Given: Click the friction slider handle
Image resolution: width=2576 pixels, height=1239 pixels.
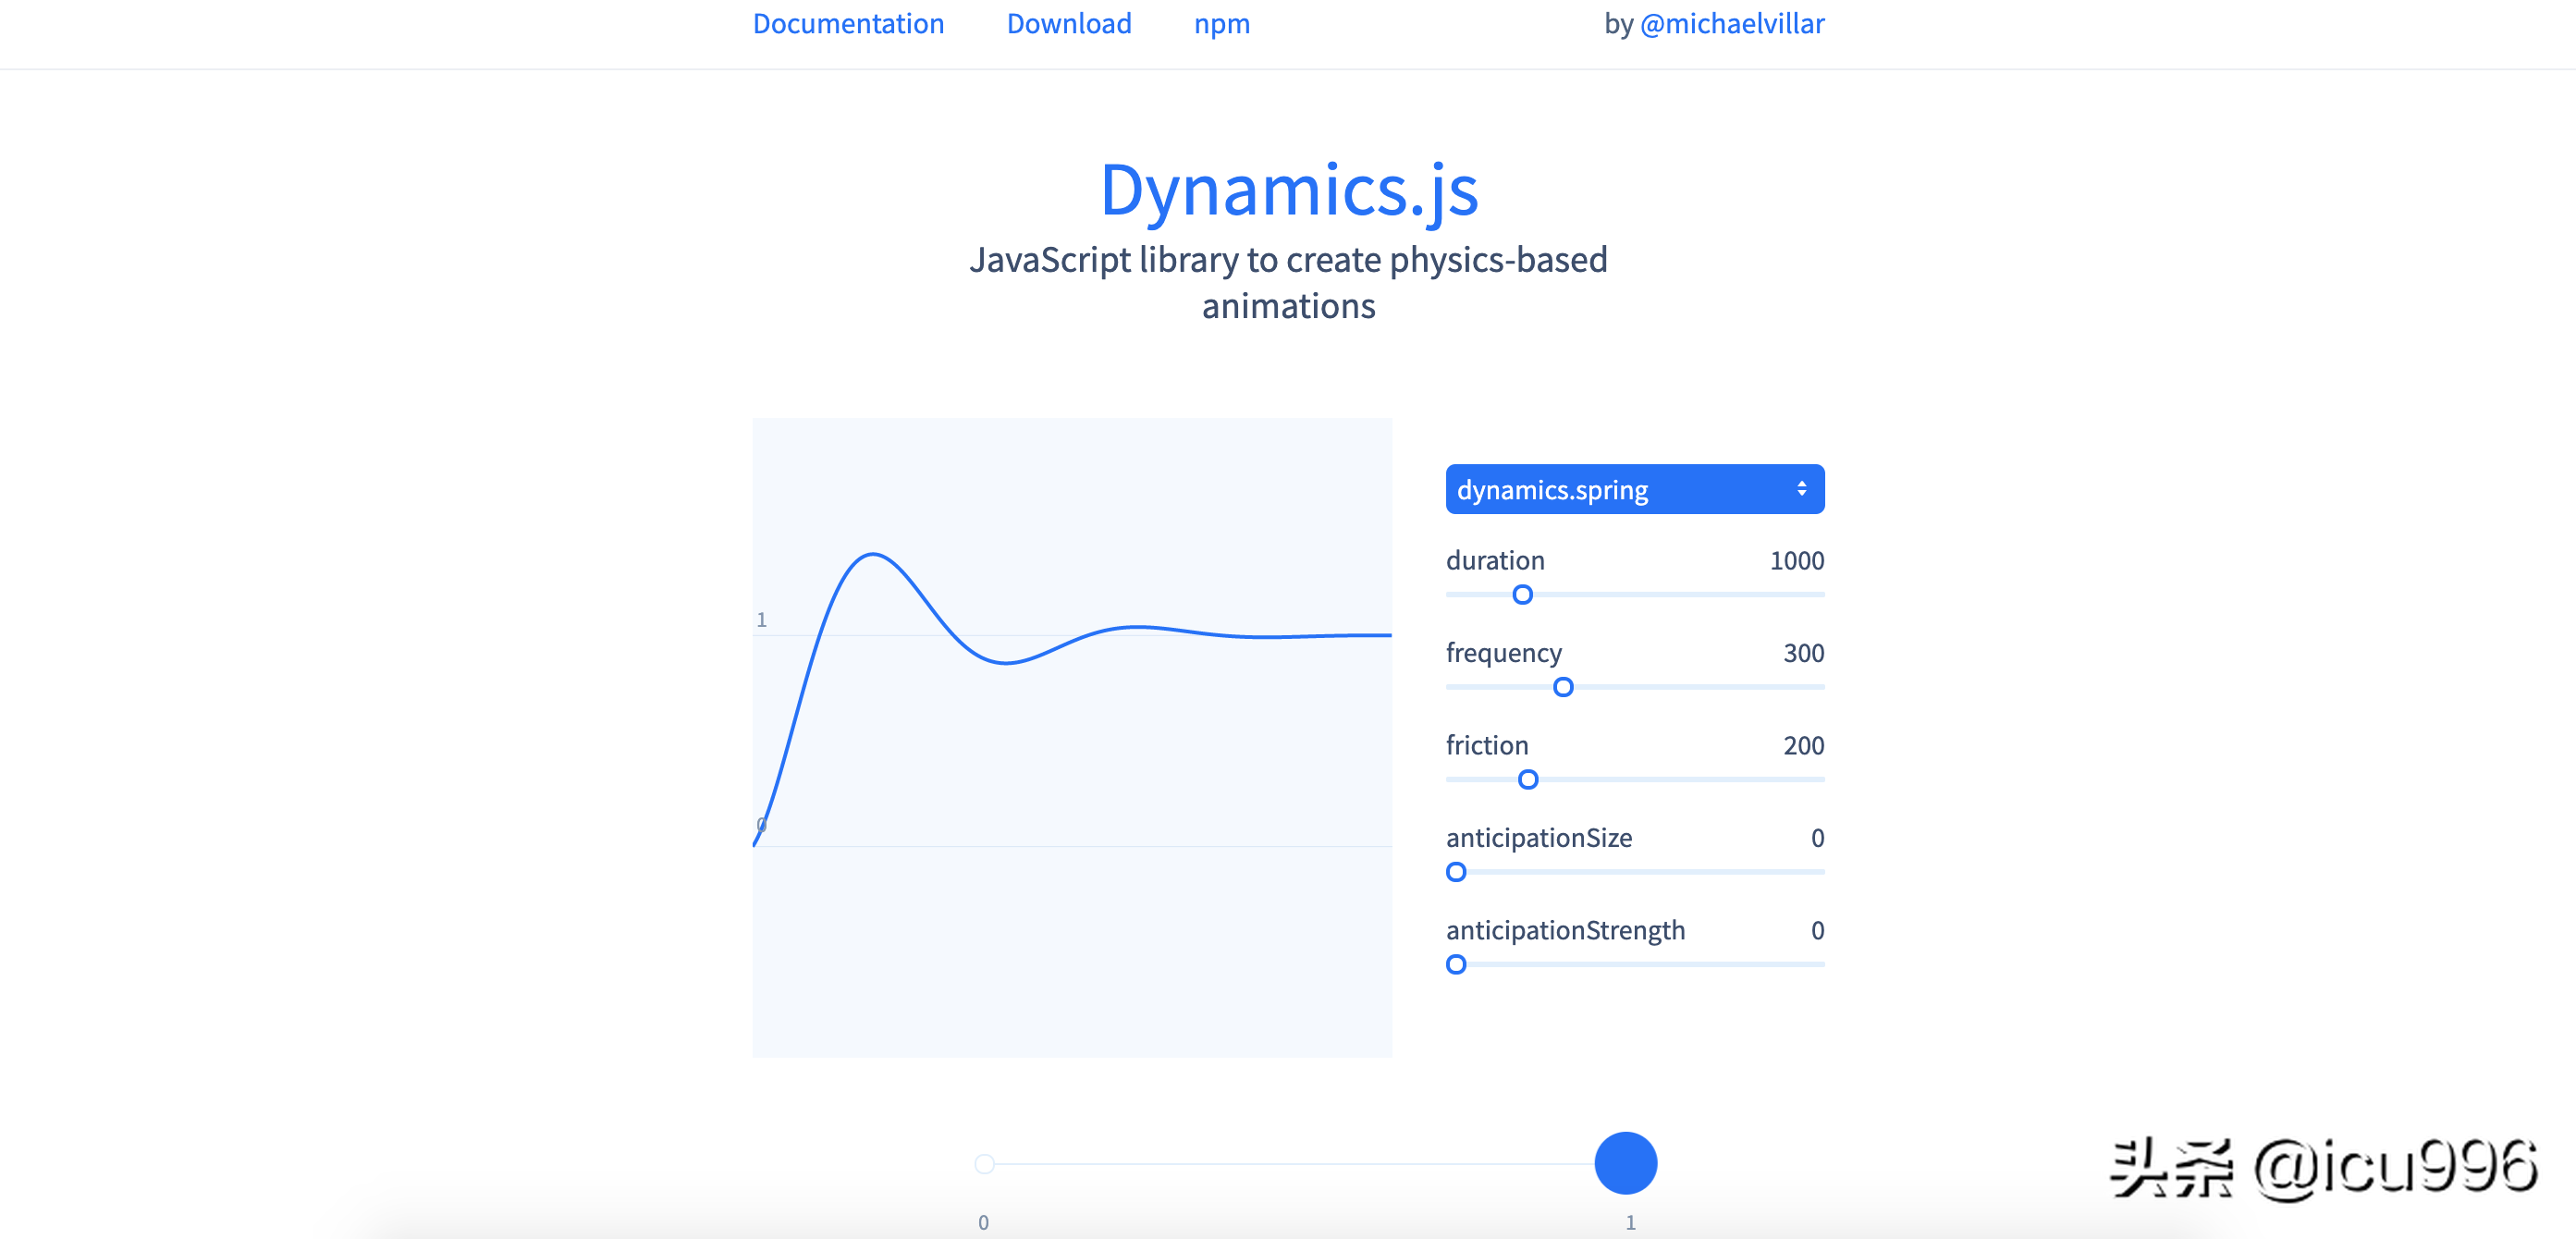Looking at the screenshot, I should coord(1528,780).
